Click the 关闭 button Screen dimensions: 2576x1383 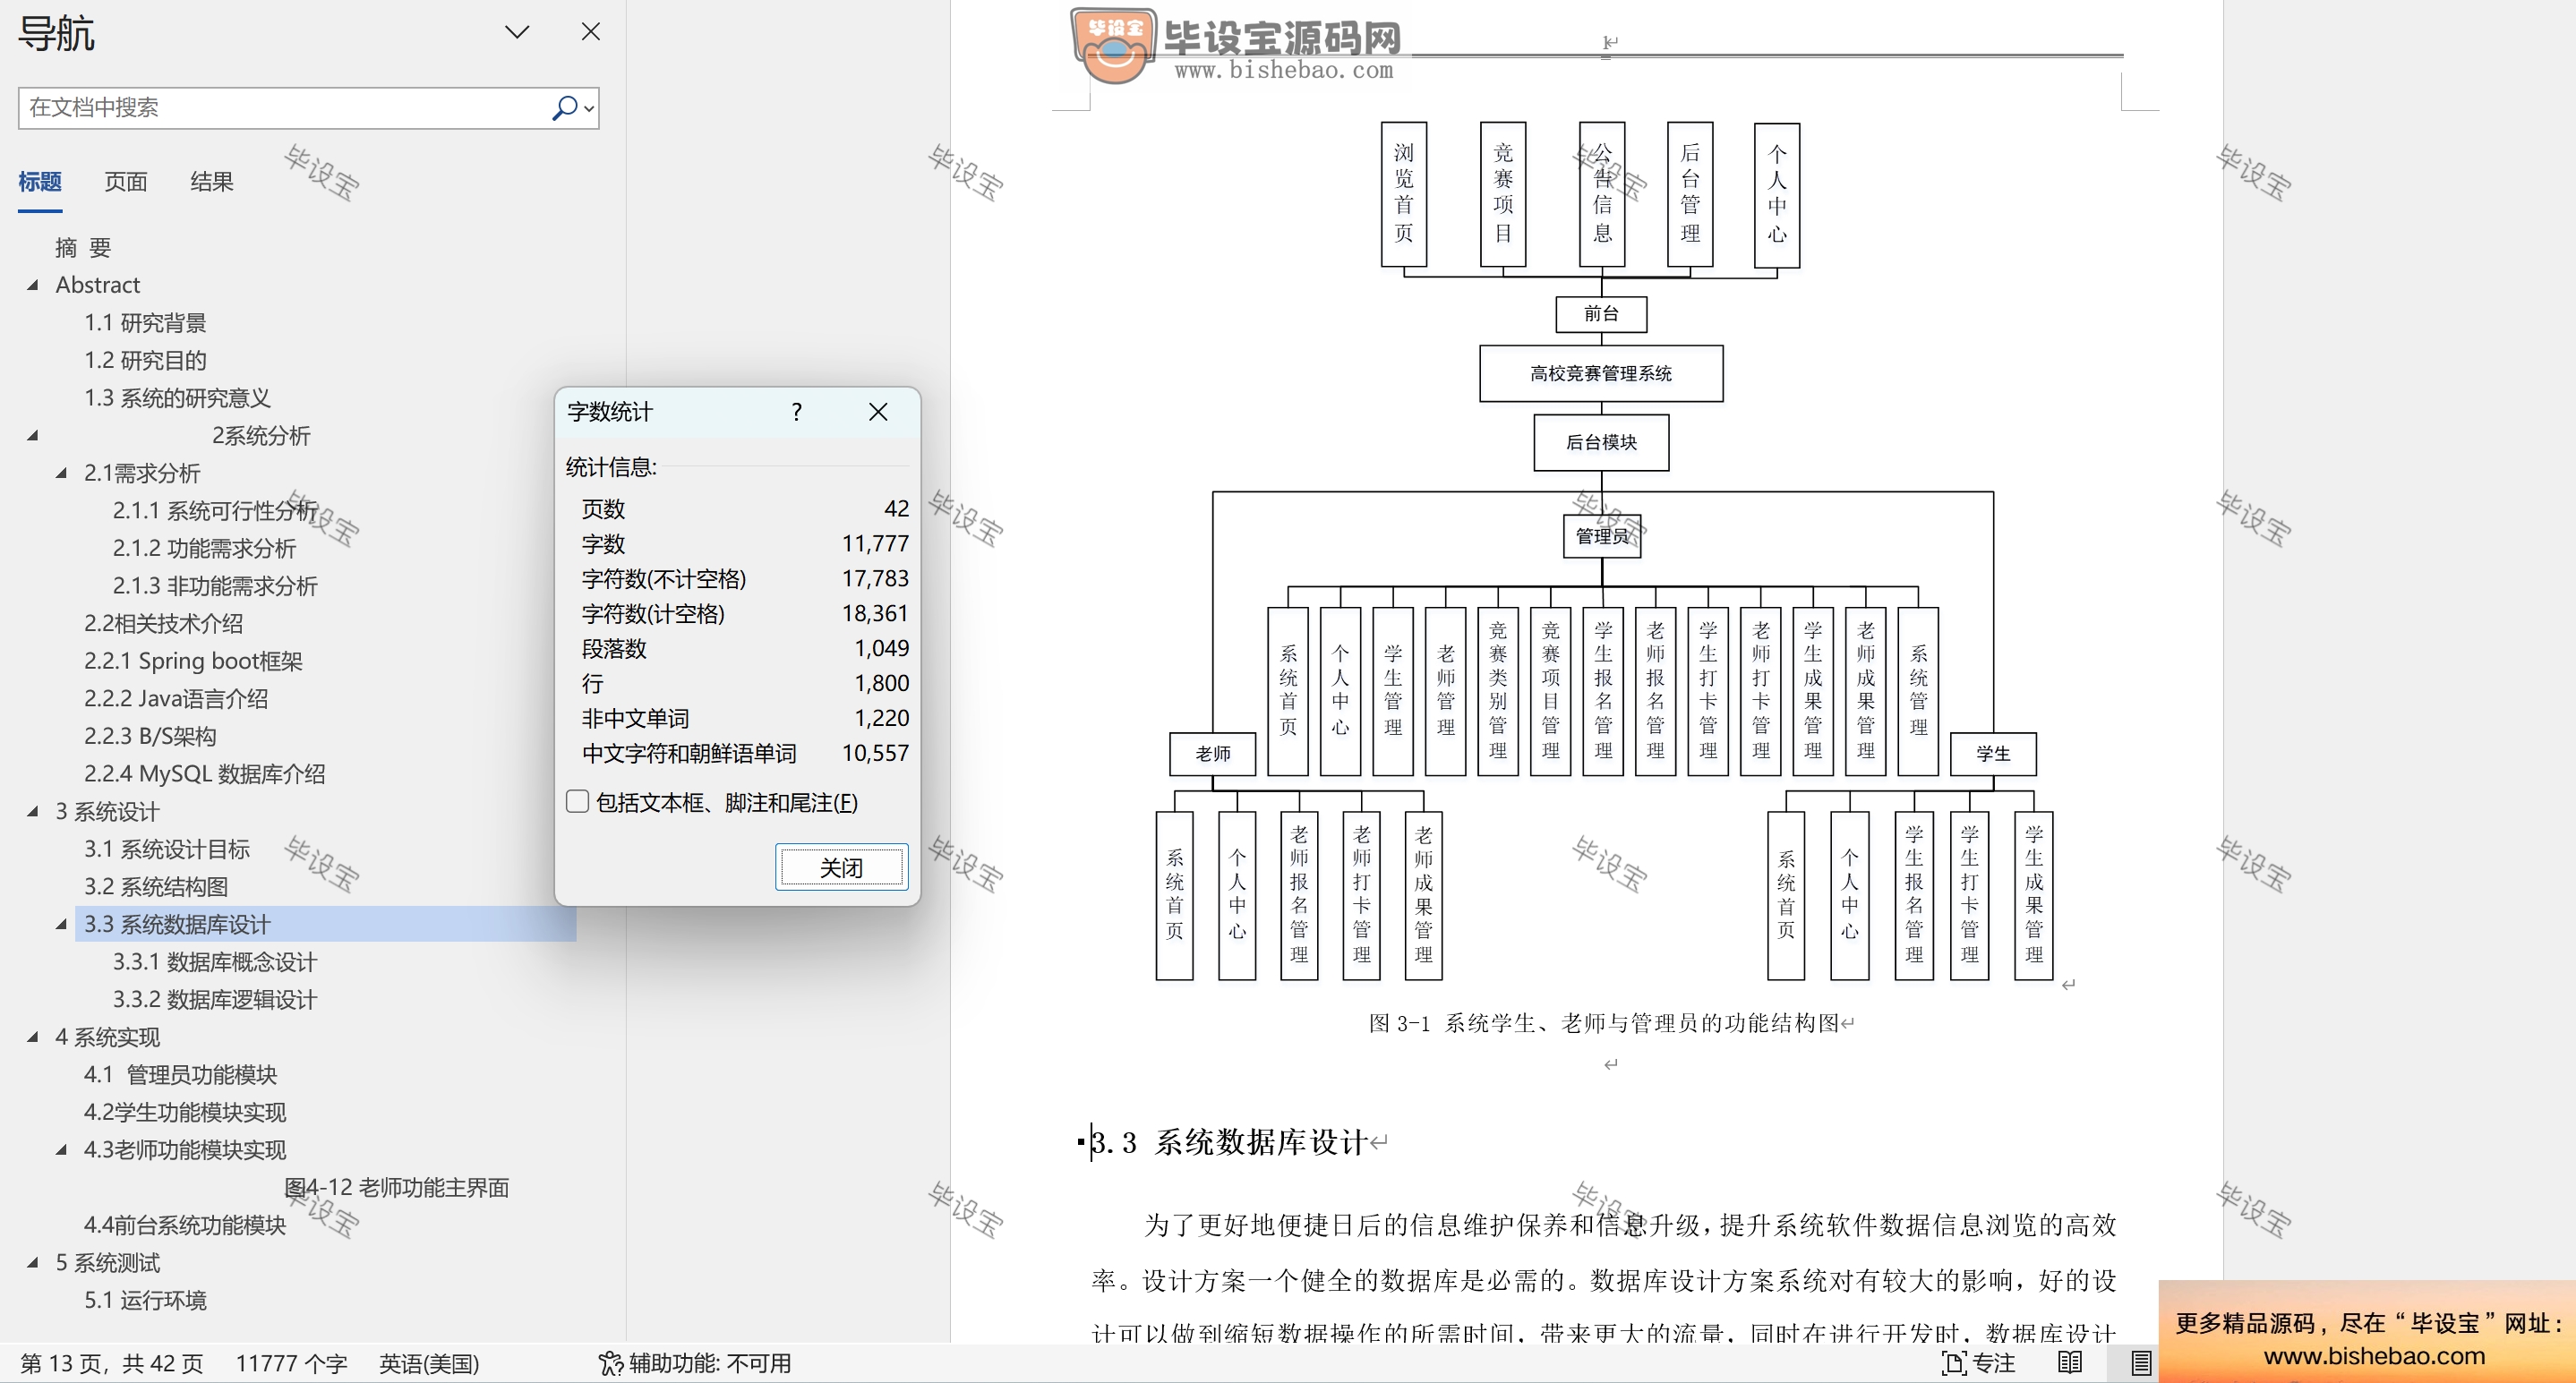(842, 867)
